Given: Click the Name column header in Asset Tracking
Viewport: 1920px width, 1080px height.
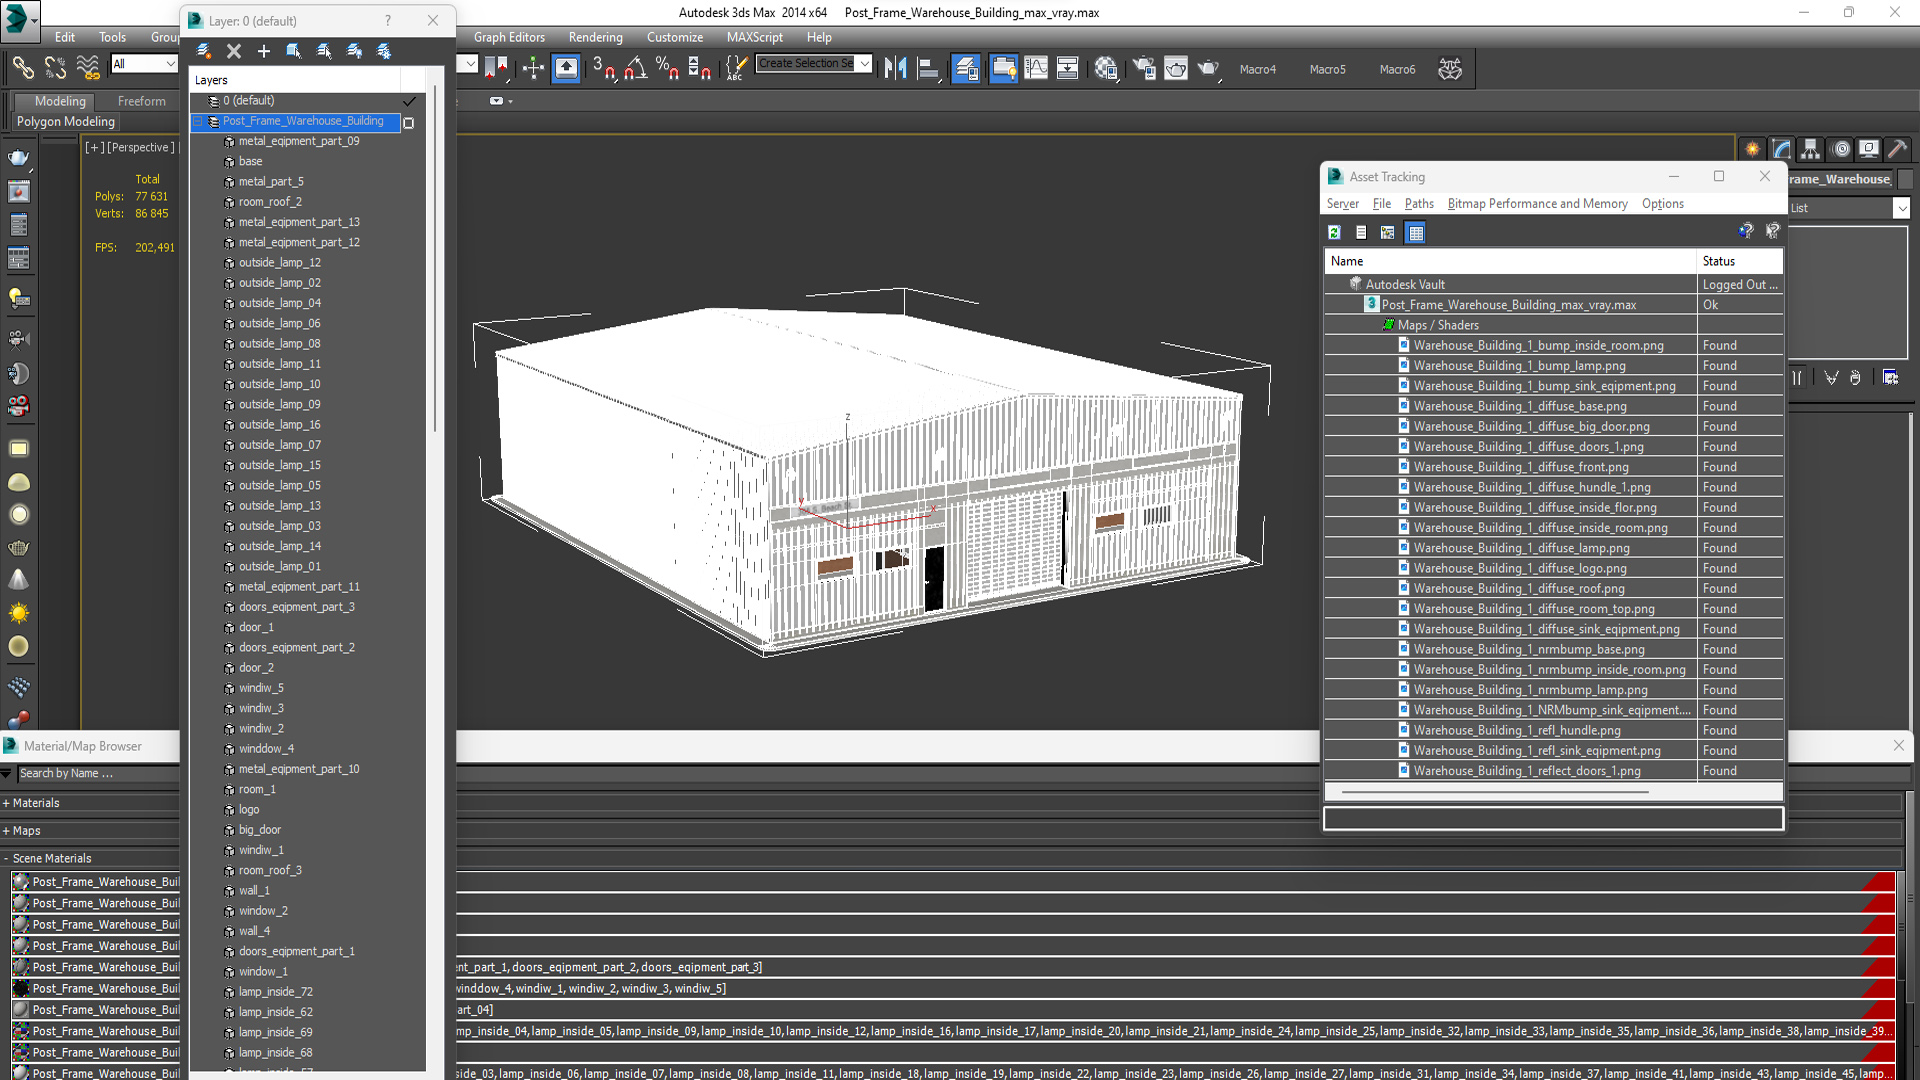Looking at the screenshot, I should 1510,261.
